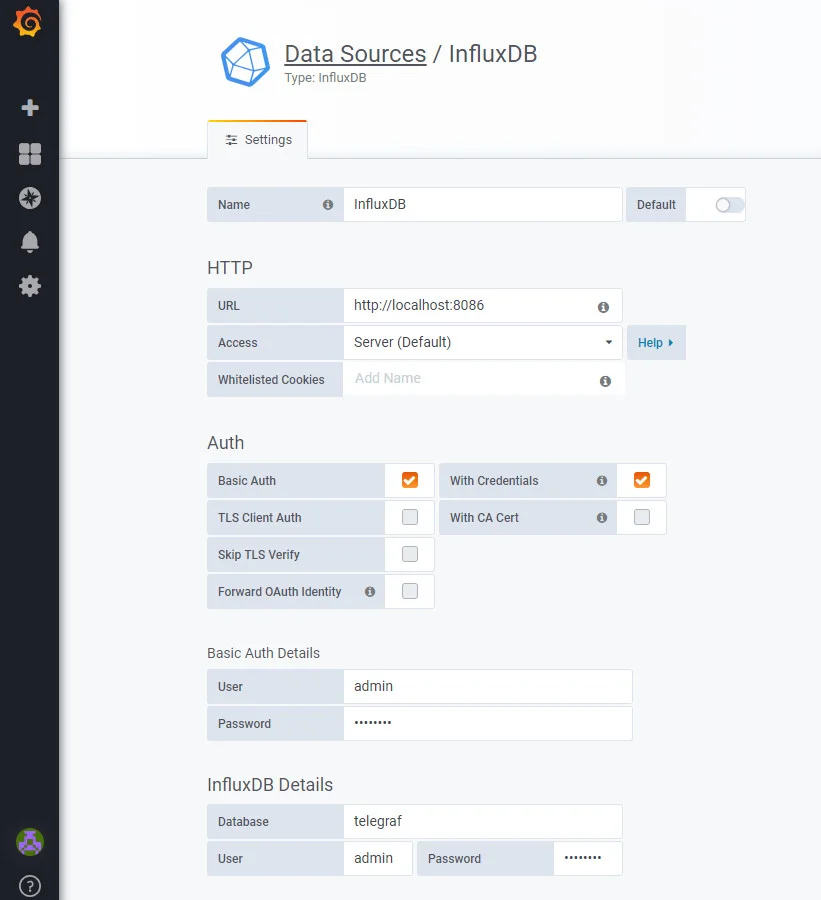The height and width of the screenshot is (900, 821).
Task: Click the sliders icon on the Settings tab
Action: click(231, 140)
